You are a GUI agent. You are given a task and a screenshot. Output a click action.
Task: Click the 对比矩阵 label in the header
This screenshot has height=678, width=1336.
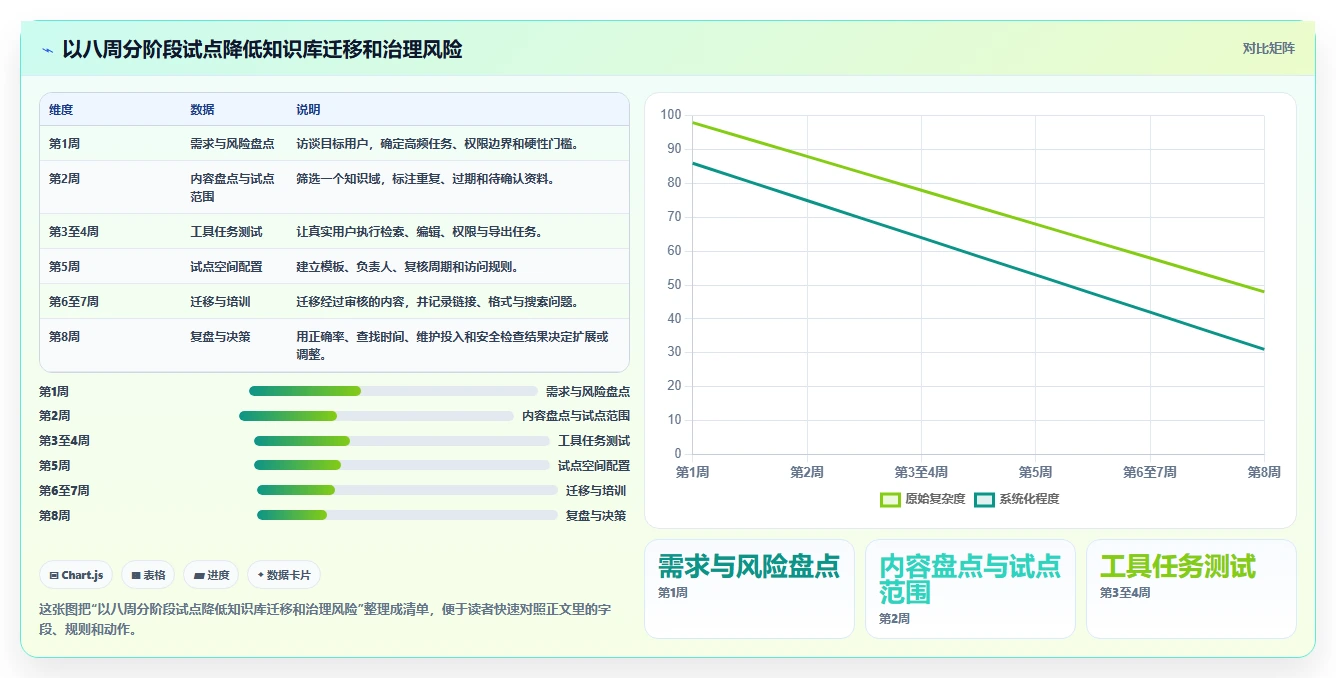pyautogui.click(x=1268, y=48)
